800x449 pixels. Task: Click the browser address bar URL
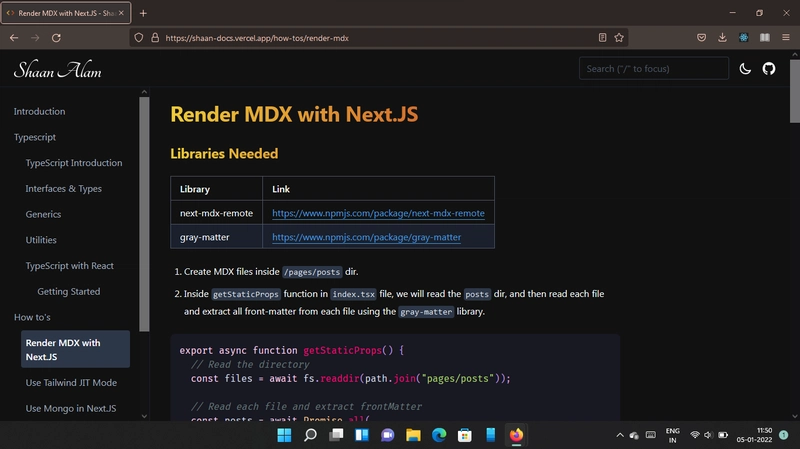(257, 38)
